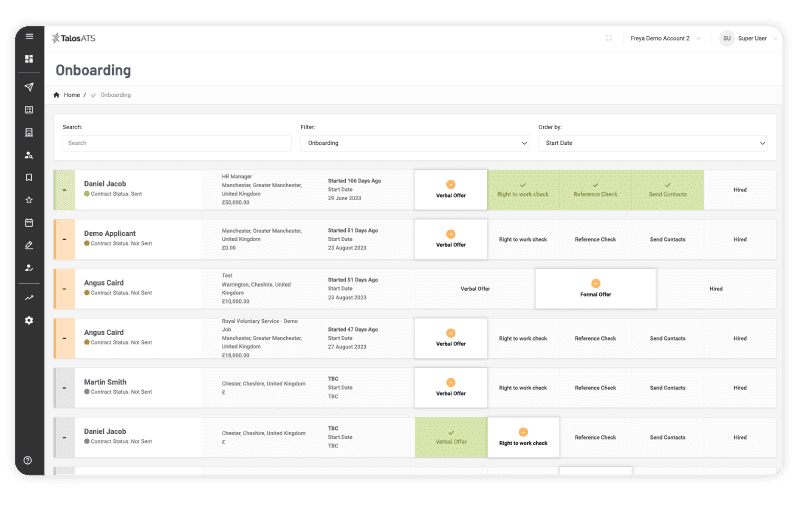Click 'Started 106 Days Ago' text

click(354, 181)
